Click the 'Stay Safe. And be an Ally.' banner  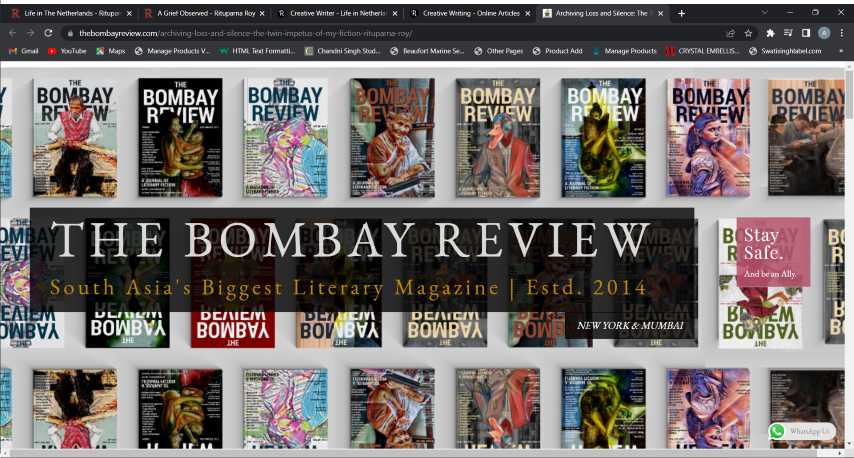click(x=773, y=252)
